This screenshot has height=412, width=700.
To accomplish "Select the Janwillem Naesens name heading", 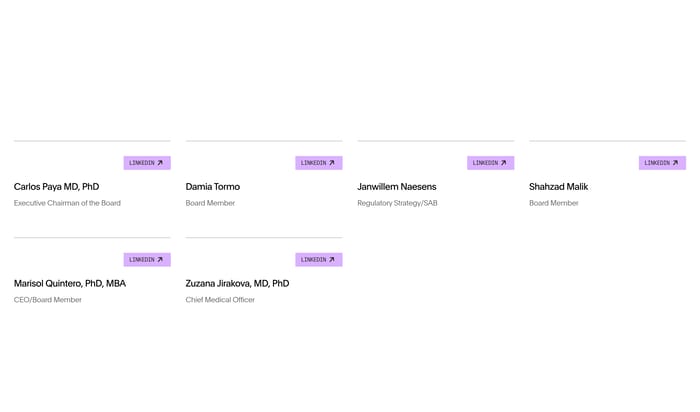I will point(396,187).
